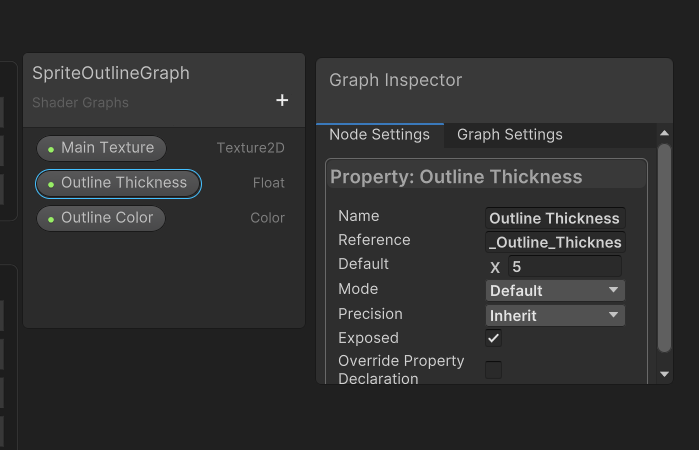Open the Mode dropdown
This screenshot has width=699, height=450.
[x=555, y=290]
